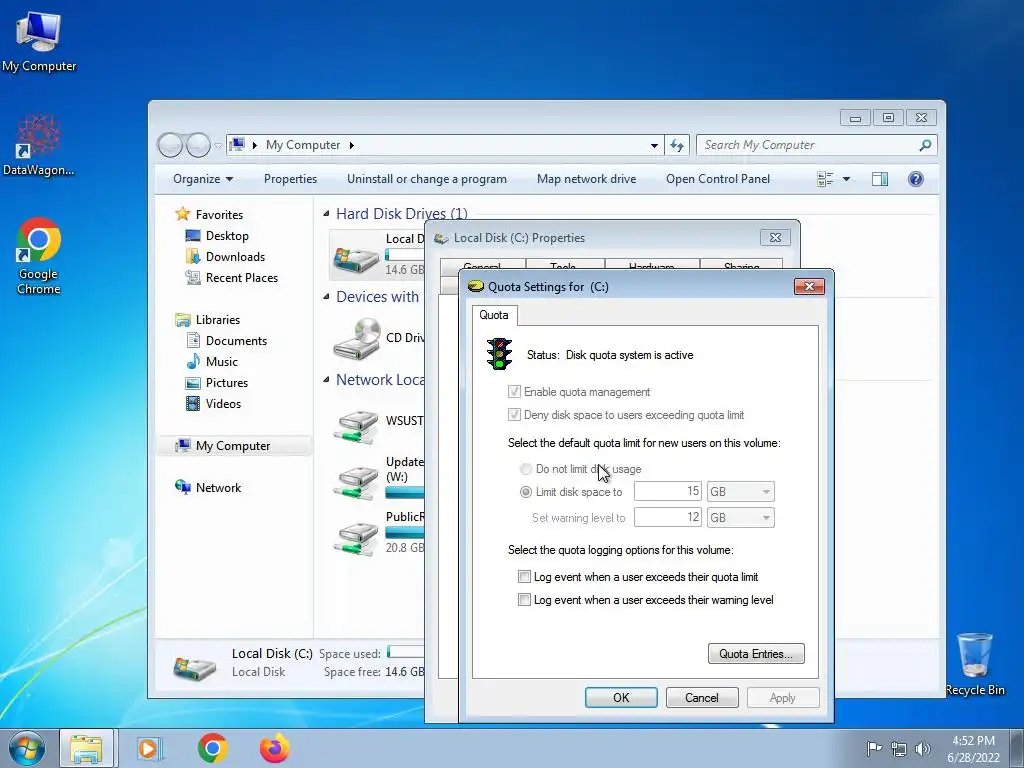Click the Apply button in Quota Settings

(782, 697)
